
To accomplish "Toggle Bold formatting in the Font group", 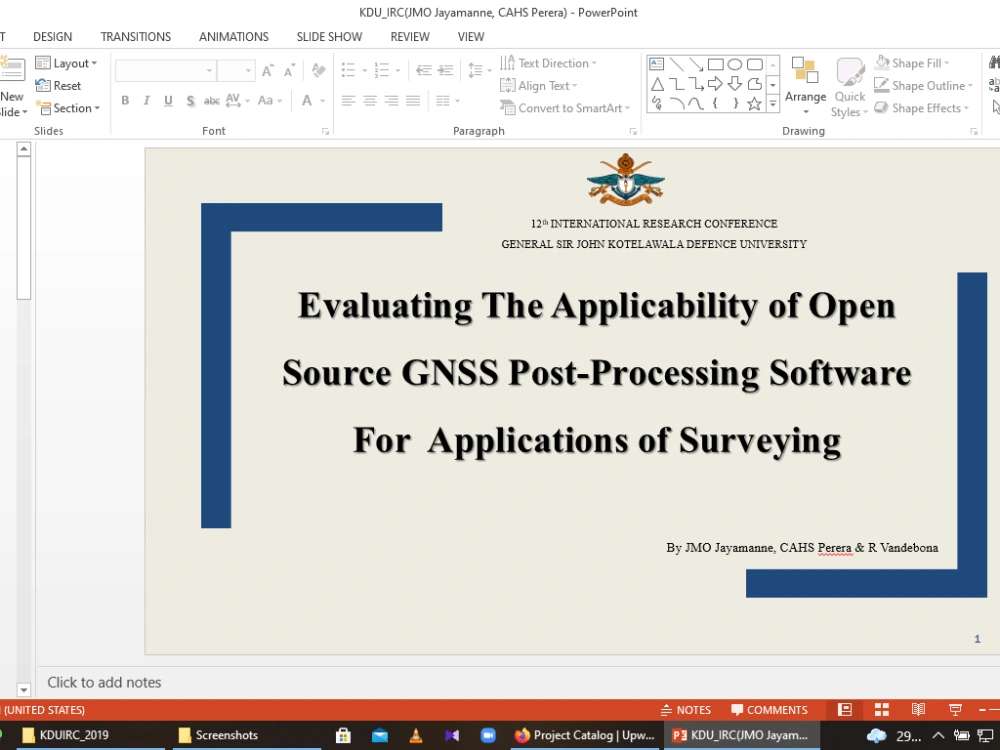I will (125, 101).
